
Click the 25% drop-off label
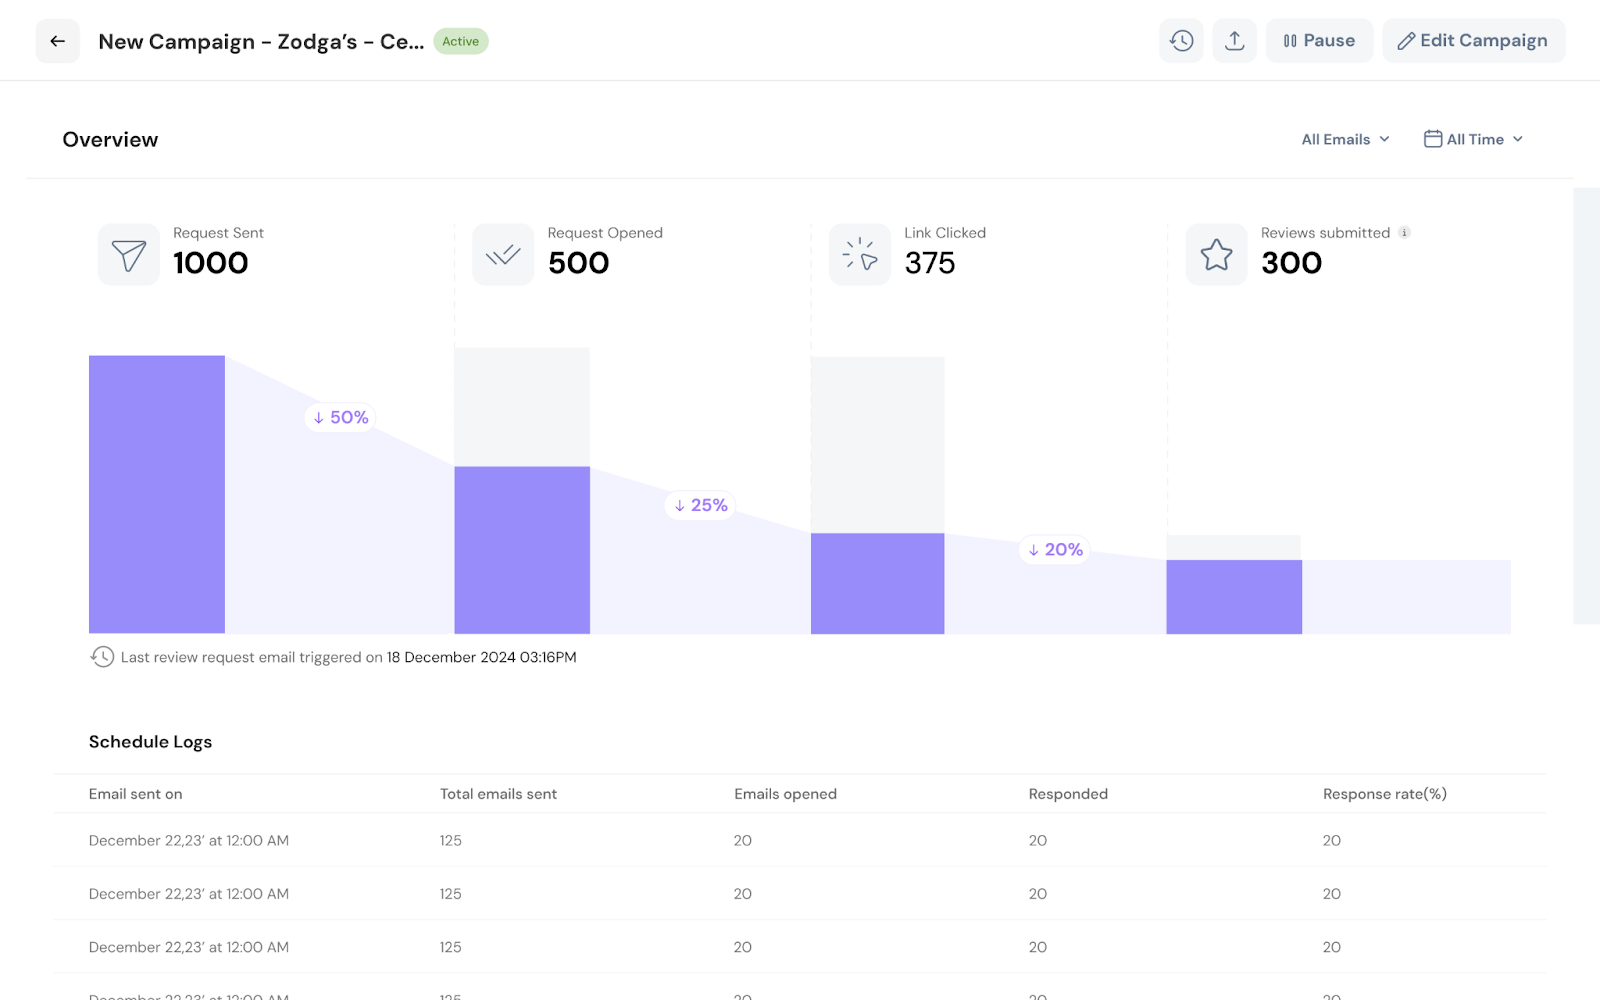pyautogui.click(x=701, y=505)
